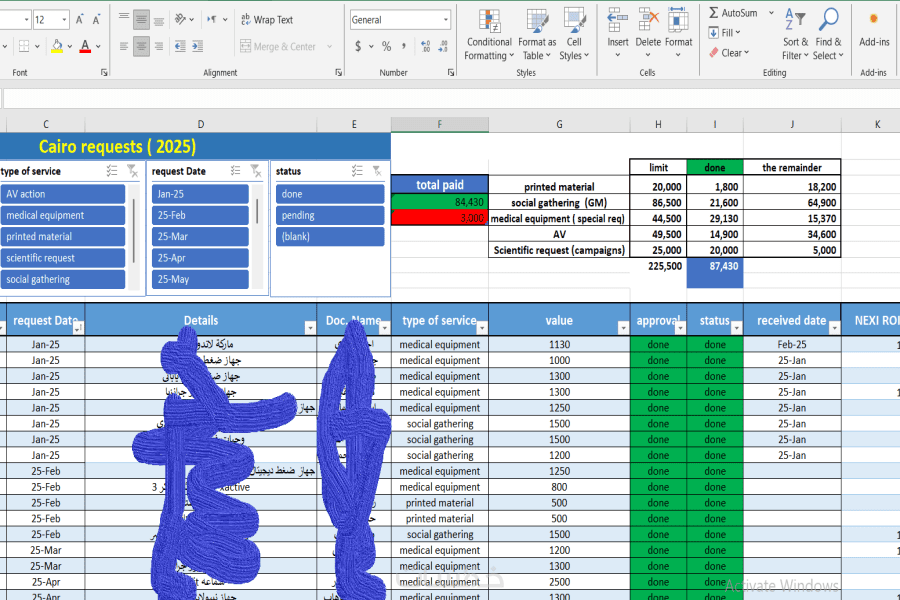Screen dimensions: 900x600
Task: Open received date column filter dropdown
Action: (x=835, y=328)
